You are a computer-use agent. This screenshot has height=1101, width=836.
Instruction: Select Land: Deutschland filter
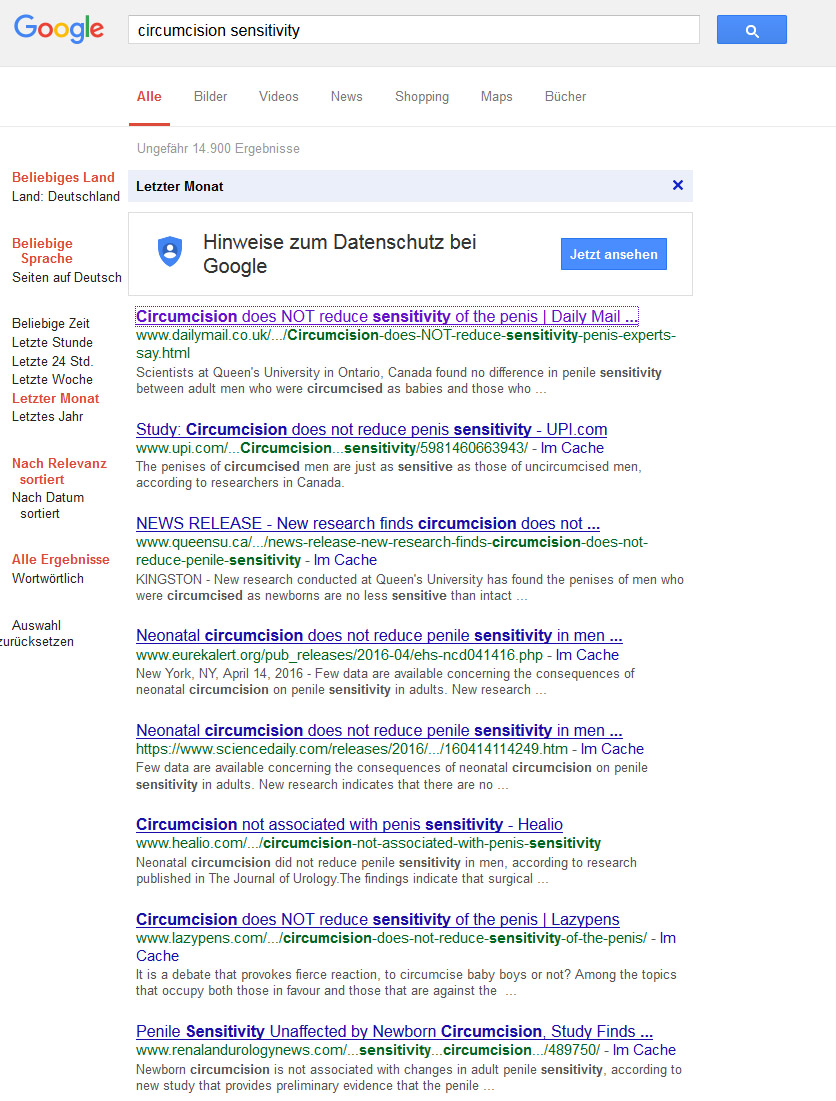65,197
